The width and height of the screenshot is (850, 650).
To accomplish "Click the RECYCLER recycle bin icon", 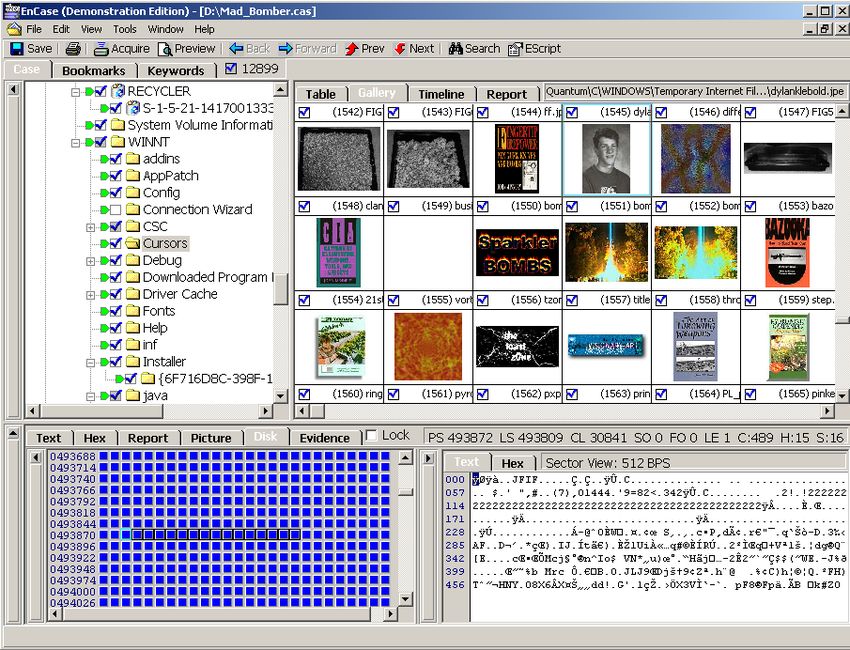I will click(x=118, y=91).
